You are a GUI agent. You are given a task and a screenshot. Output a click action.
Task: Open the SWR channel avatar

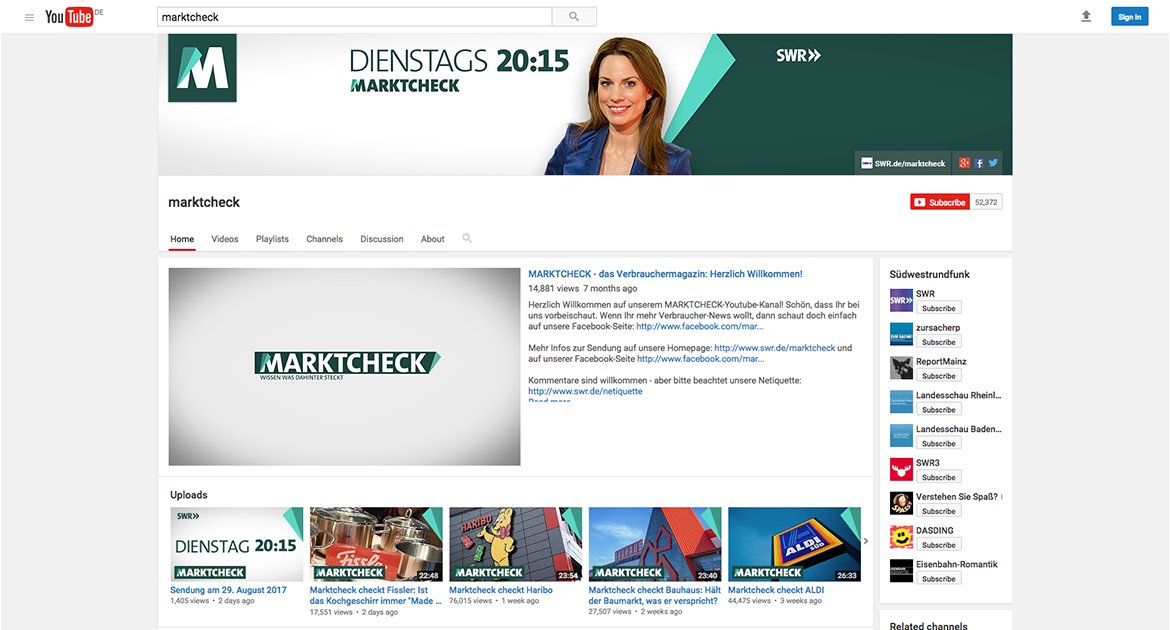click(x=901, y=300)
